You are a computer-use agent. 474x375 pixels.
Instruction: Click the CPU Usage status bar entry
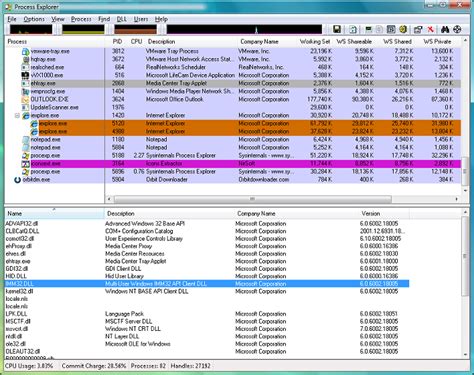click(x=29, y=366)
